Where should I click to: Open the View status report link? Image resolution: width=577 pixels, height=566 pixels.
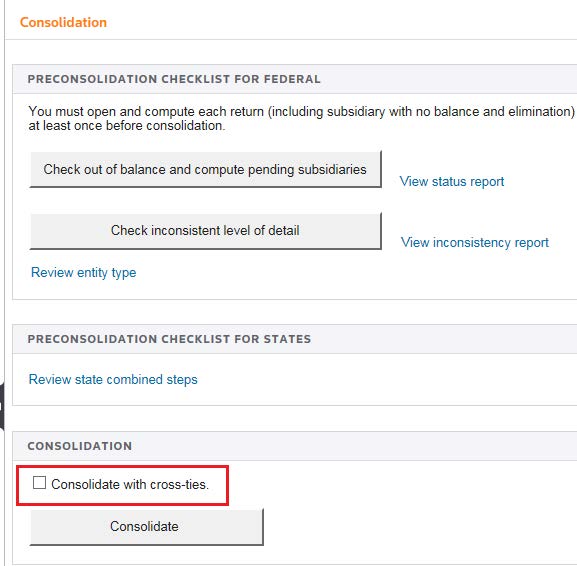[452, 181]
